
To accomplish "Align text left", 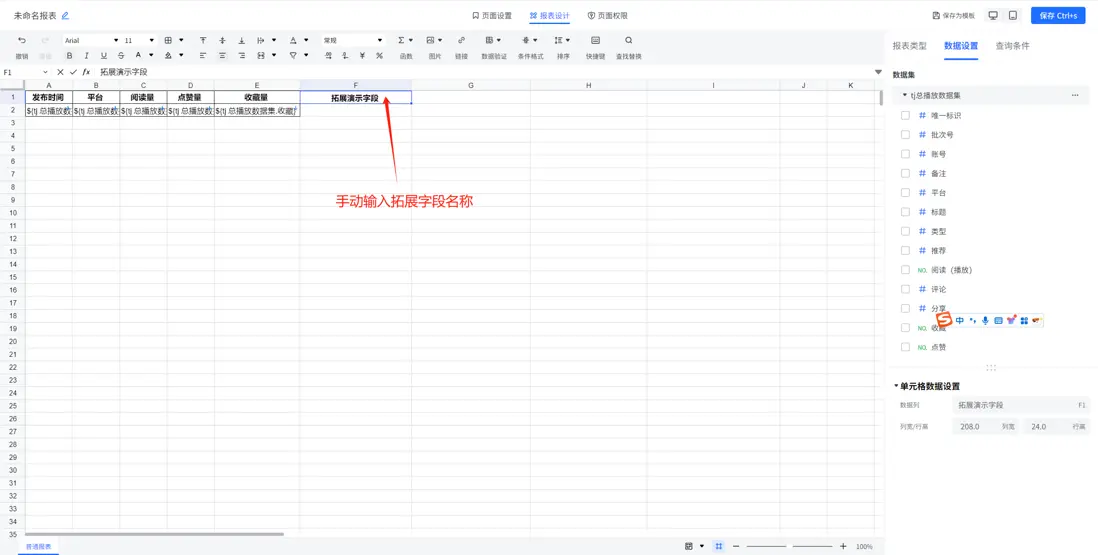I will (203, 56).
